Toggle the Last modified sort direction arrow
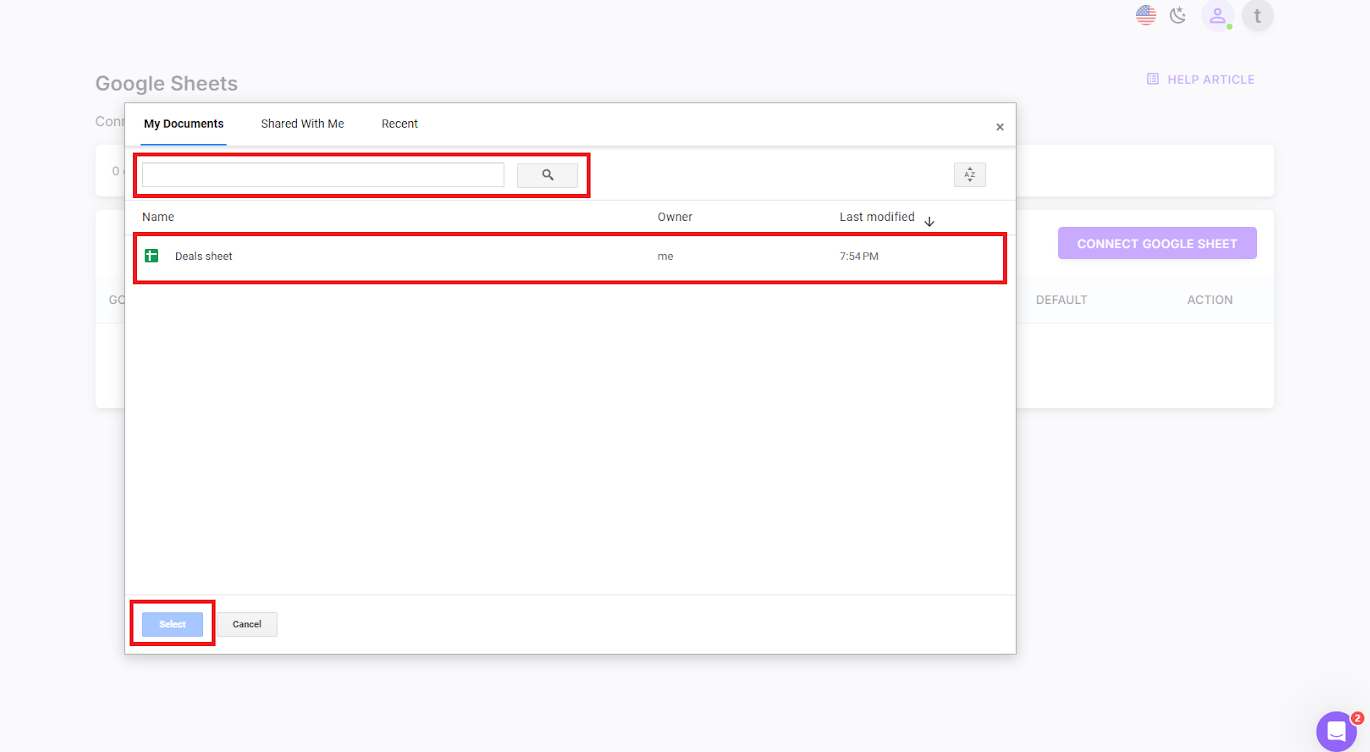The width and height of the screenshot is (1370, 752). [929, 220]
